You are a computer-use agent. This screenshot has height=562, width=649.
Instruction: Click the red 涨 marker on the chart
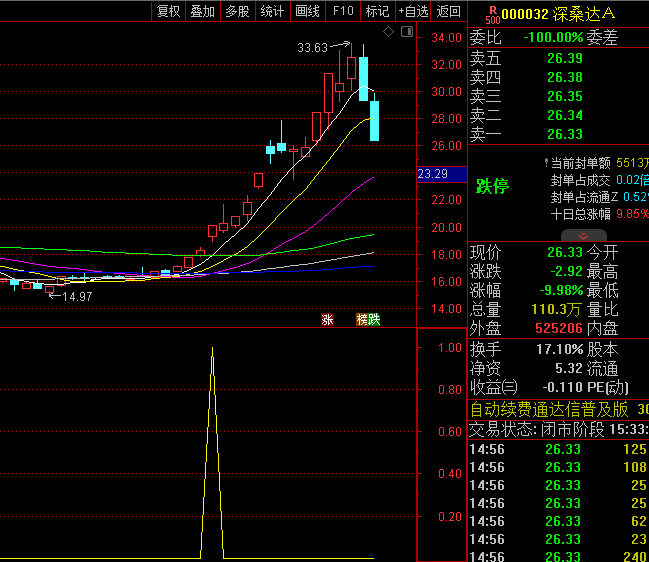tap(327, 320)
